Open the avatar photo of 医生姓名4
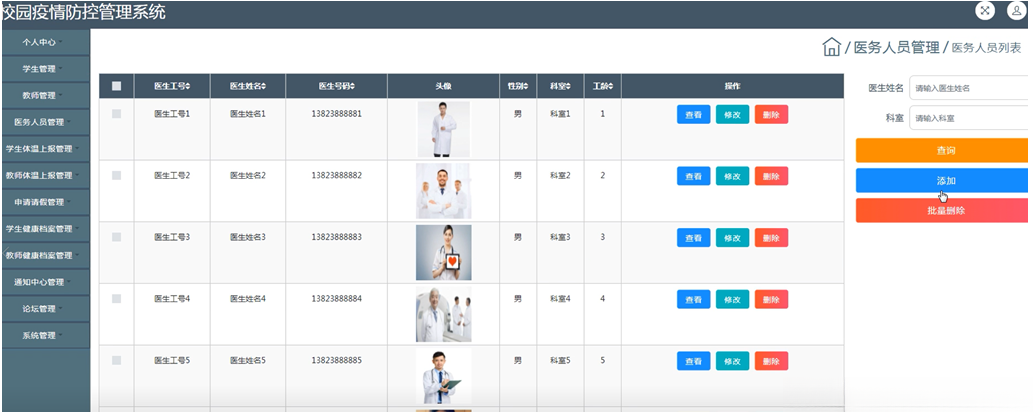The image size is (1033, 412). 443,314
